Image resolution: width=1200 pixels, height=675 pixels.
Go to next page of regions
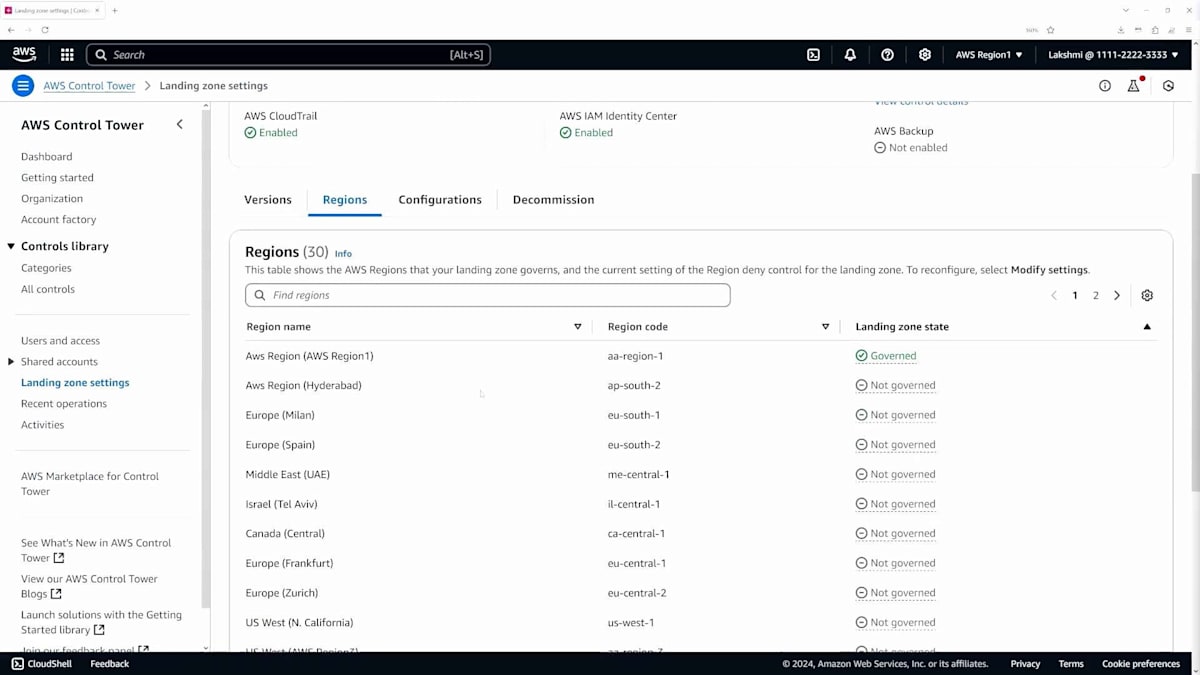1117,296
